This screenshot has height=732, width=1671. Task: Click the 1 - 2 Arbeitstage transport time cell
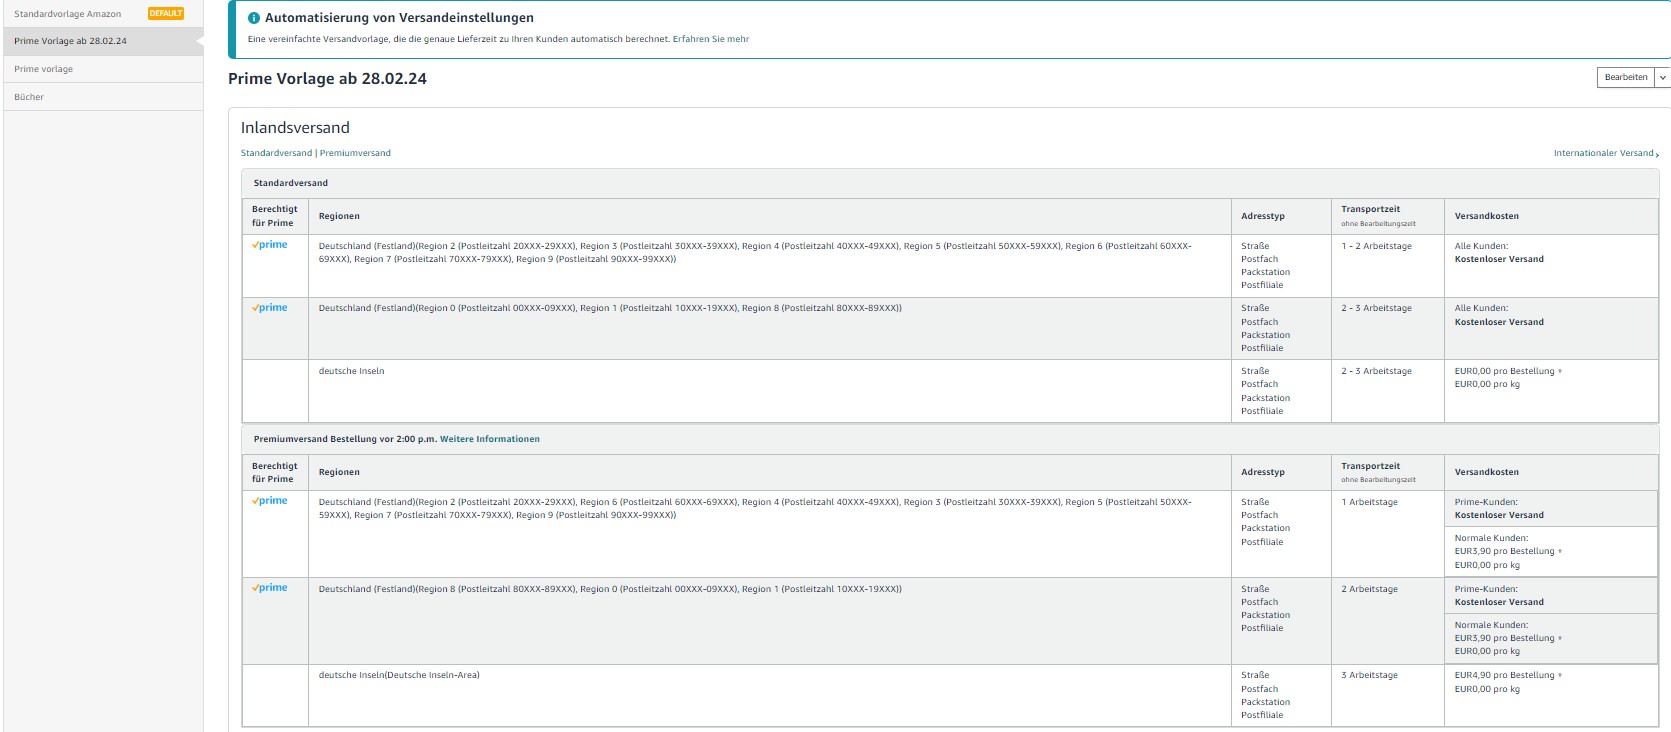pos(1387,266)
